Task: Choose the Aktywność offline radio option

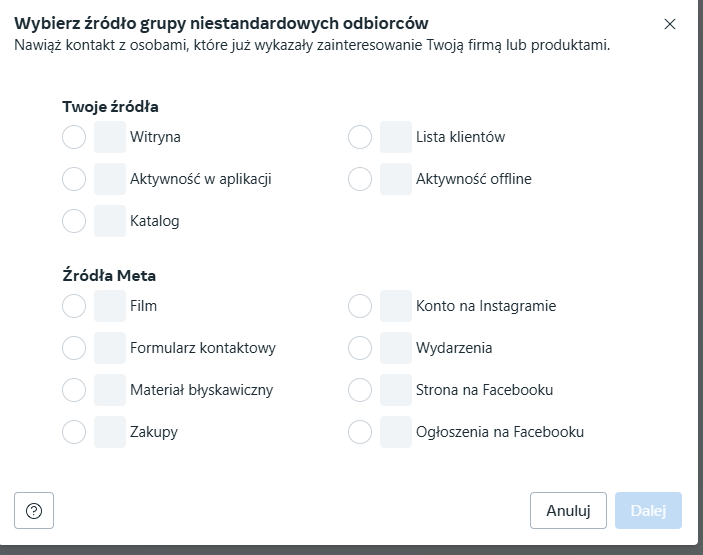Action: (360, 179)
